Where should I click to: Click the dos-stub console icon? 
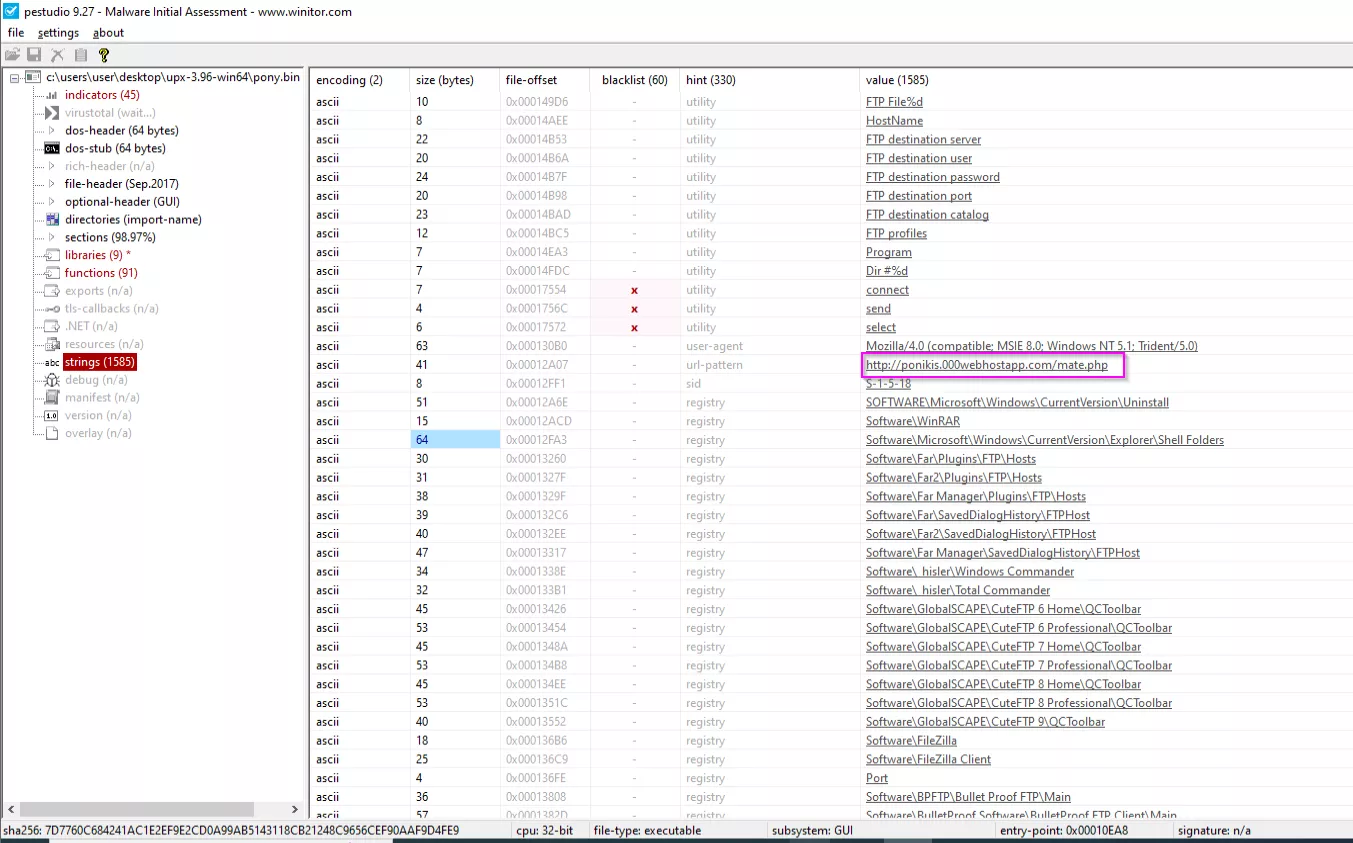tap(52, 149)
